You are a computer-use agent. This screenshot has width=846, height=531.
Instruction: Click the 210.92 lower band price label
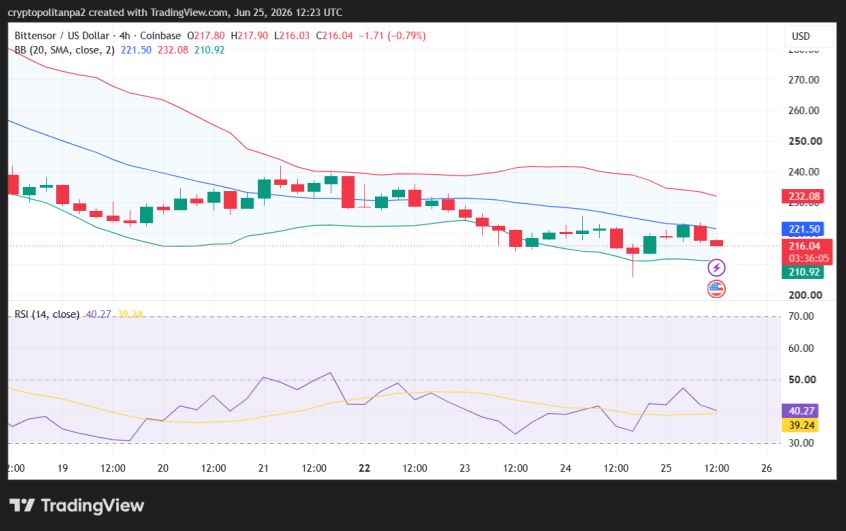click(803, 272)
